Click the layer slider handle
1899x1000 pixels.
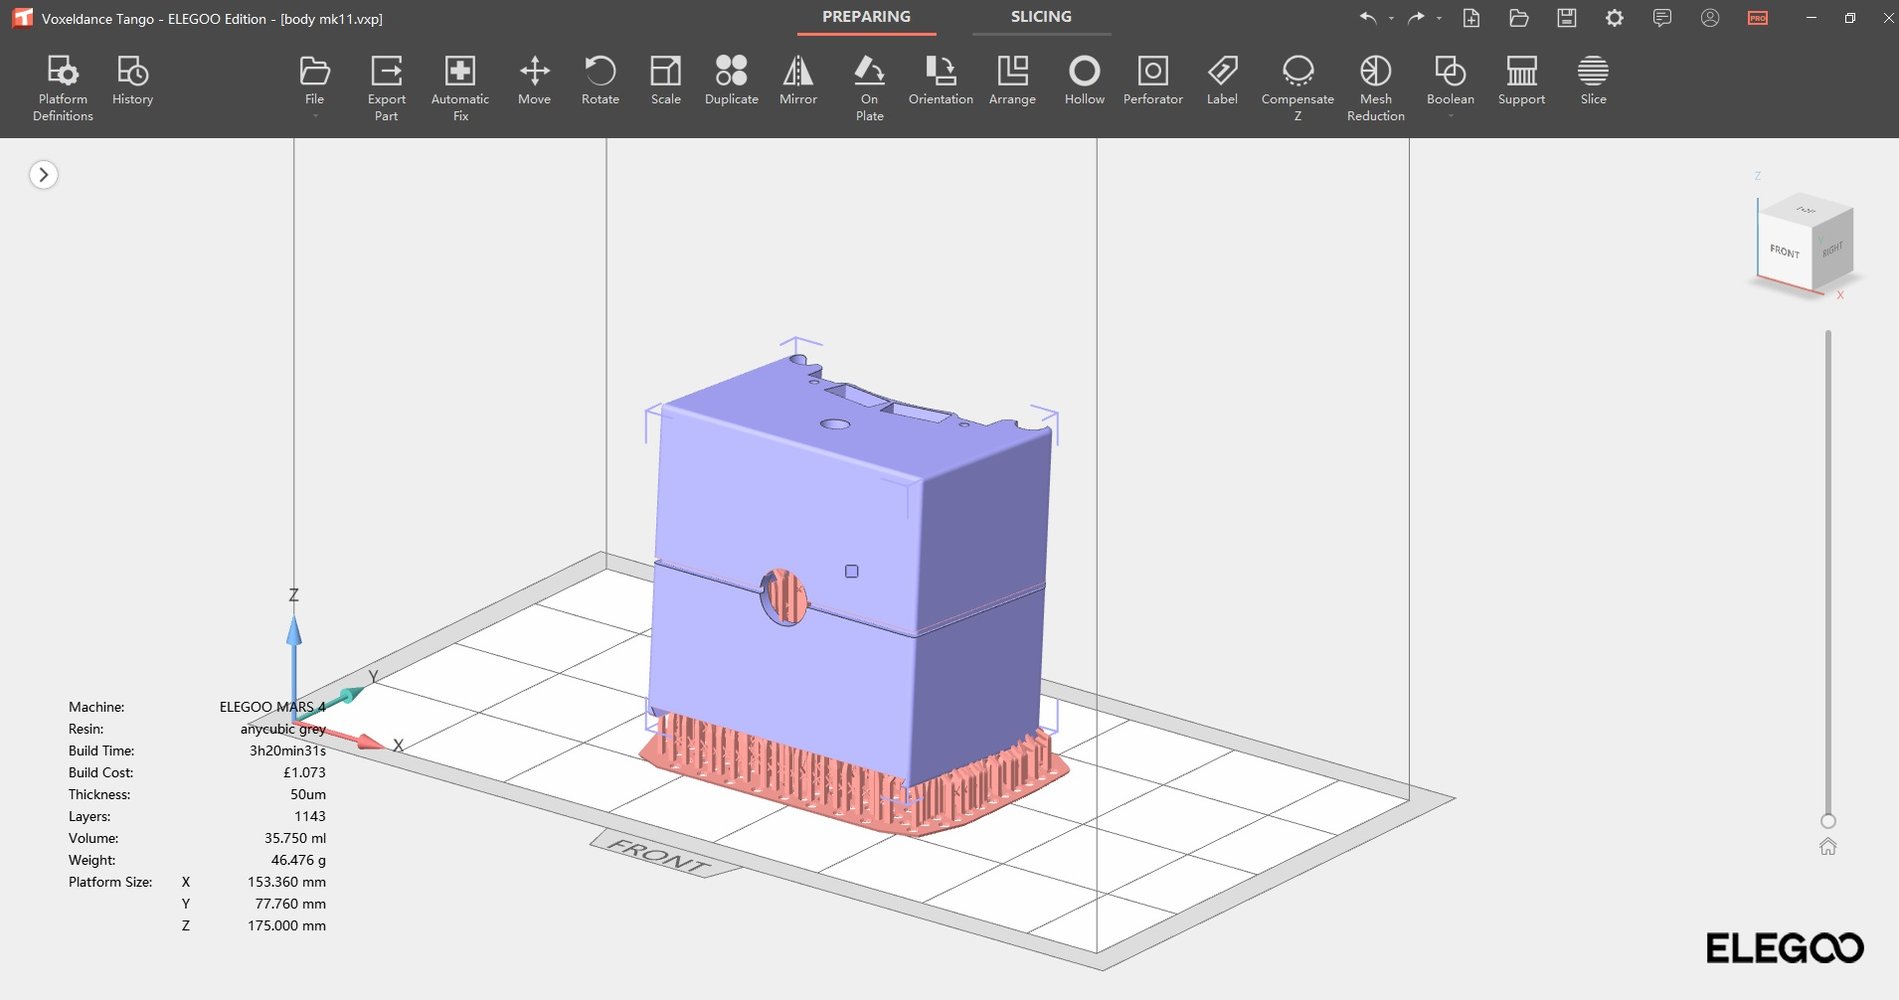tap(1828, 821)
